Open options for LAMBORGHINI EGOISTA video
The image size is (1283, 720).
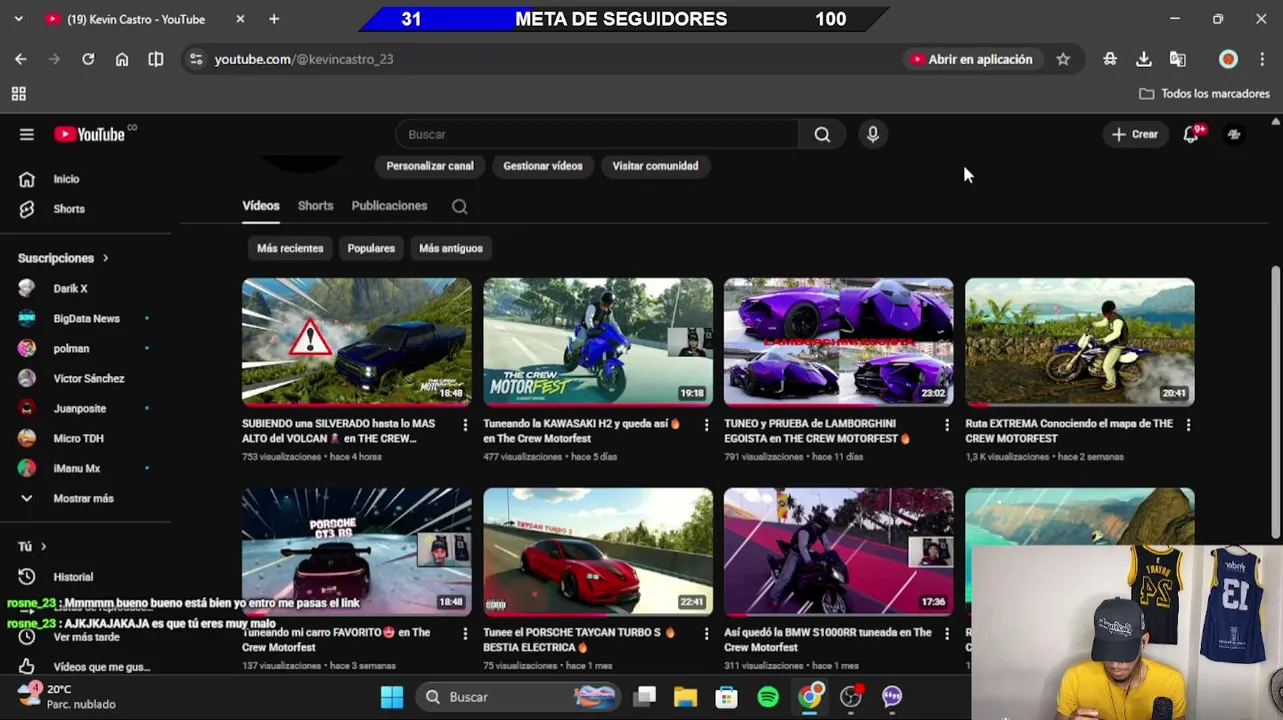[947, 425]
